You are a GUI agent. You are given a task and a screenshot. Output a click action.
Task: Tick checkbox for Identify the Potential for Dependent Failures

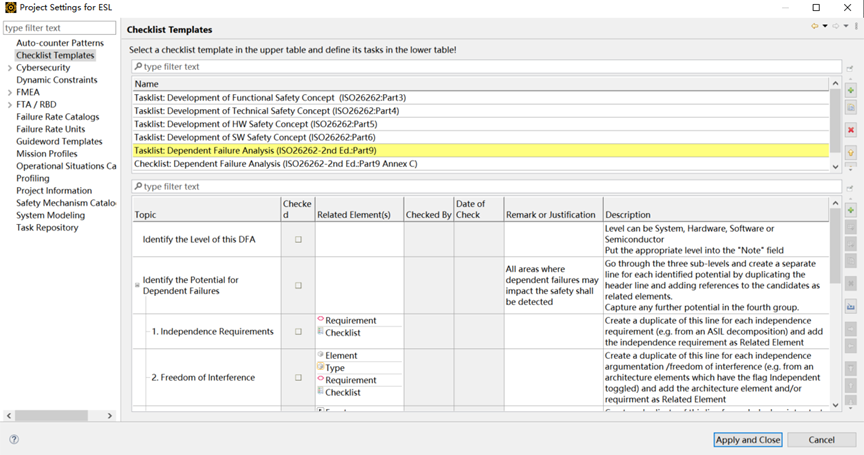click(298, 285)
